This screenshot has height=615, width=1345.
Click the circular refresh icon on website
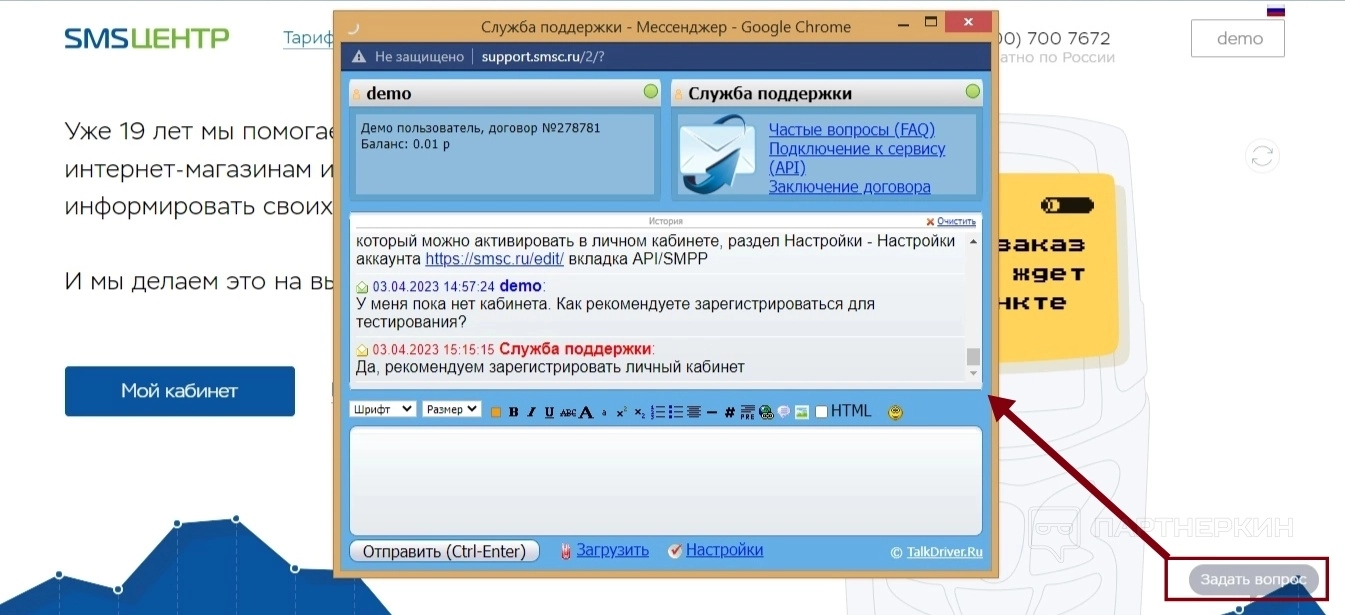pyautogui.click(x=1263, y=156)
